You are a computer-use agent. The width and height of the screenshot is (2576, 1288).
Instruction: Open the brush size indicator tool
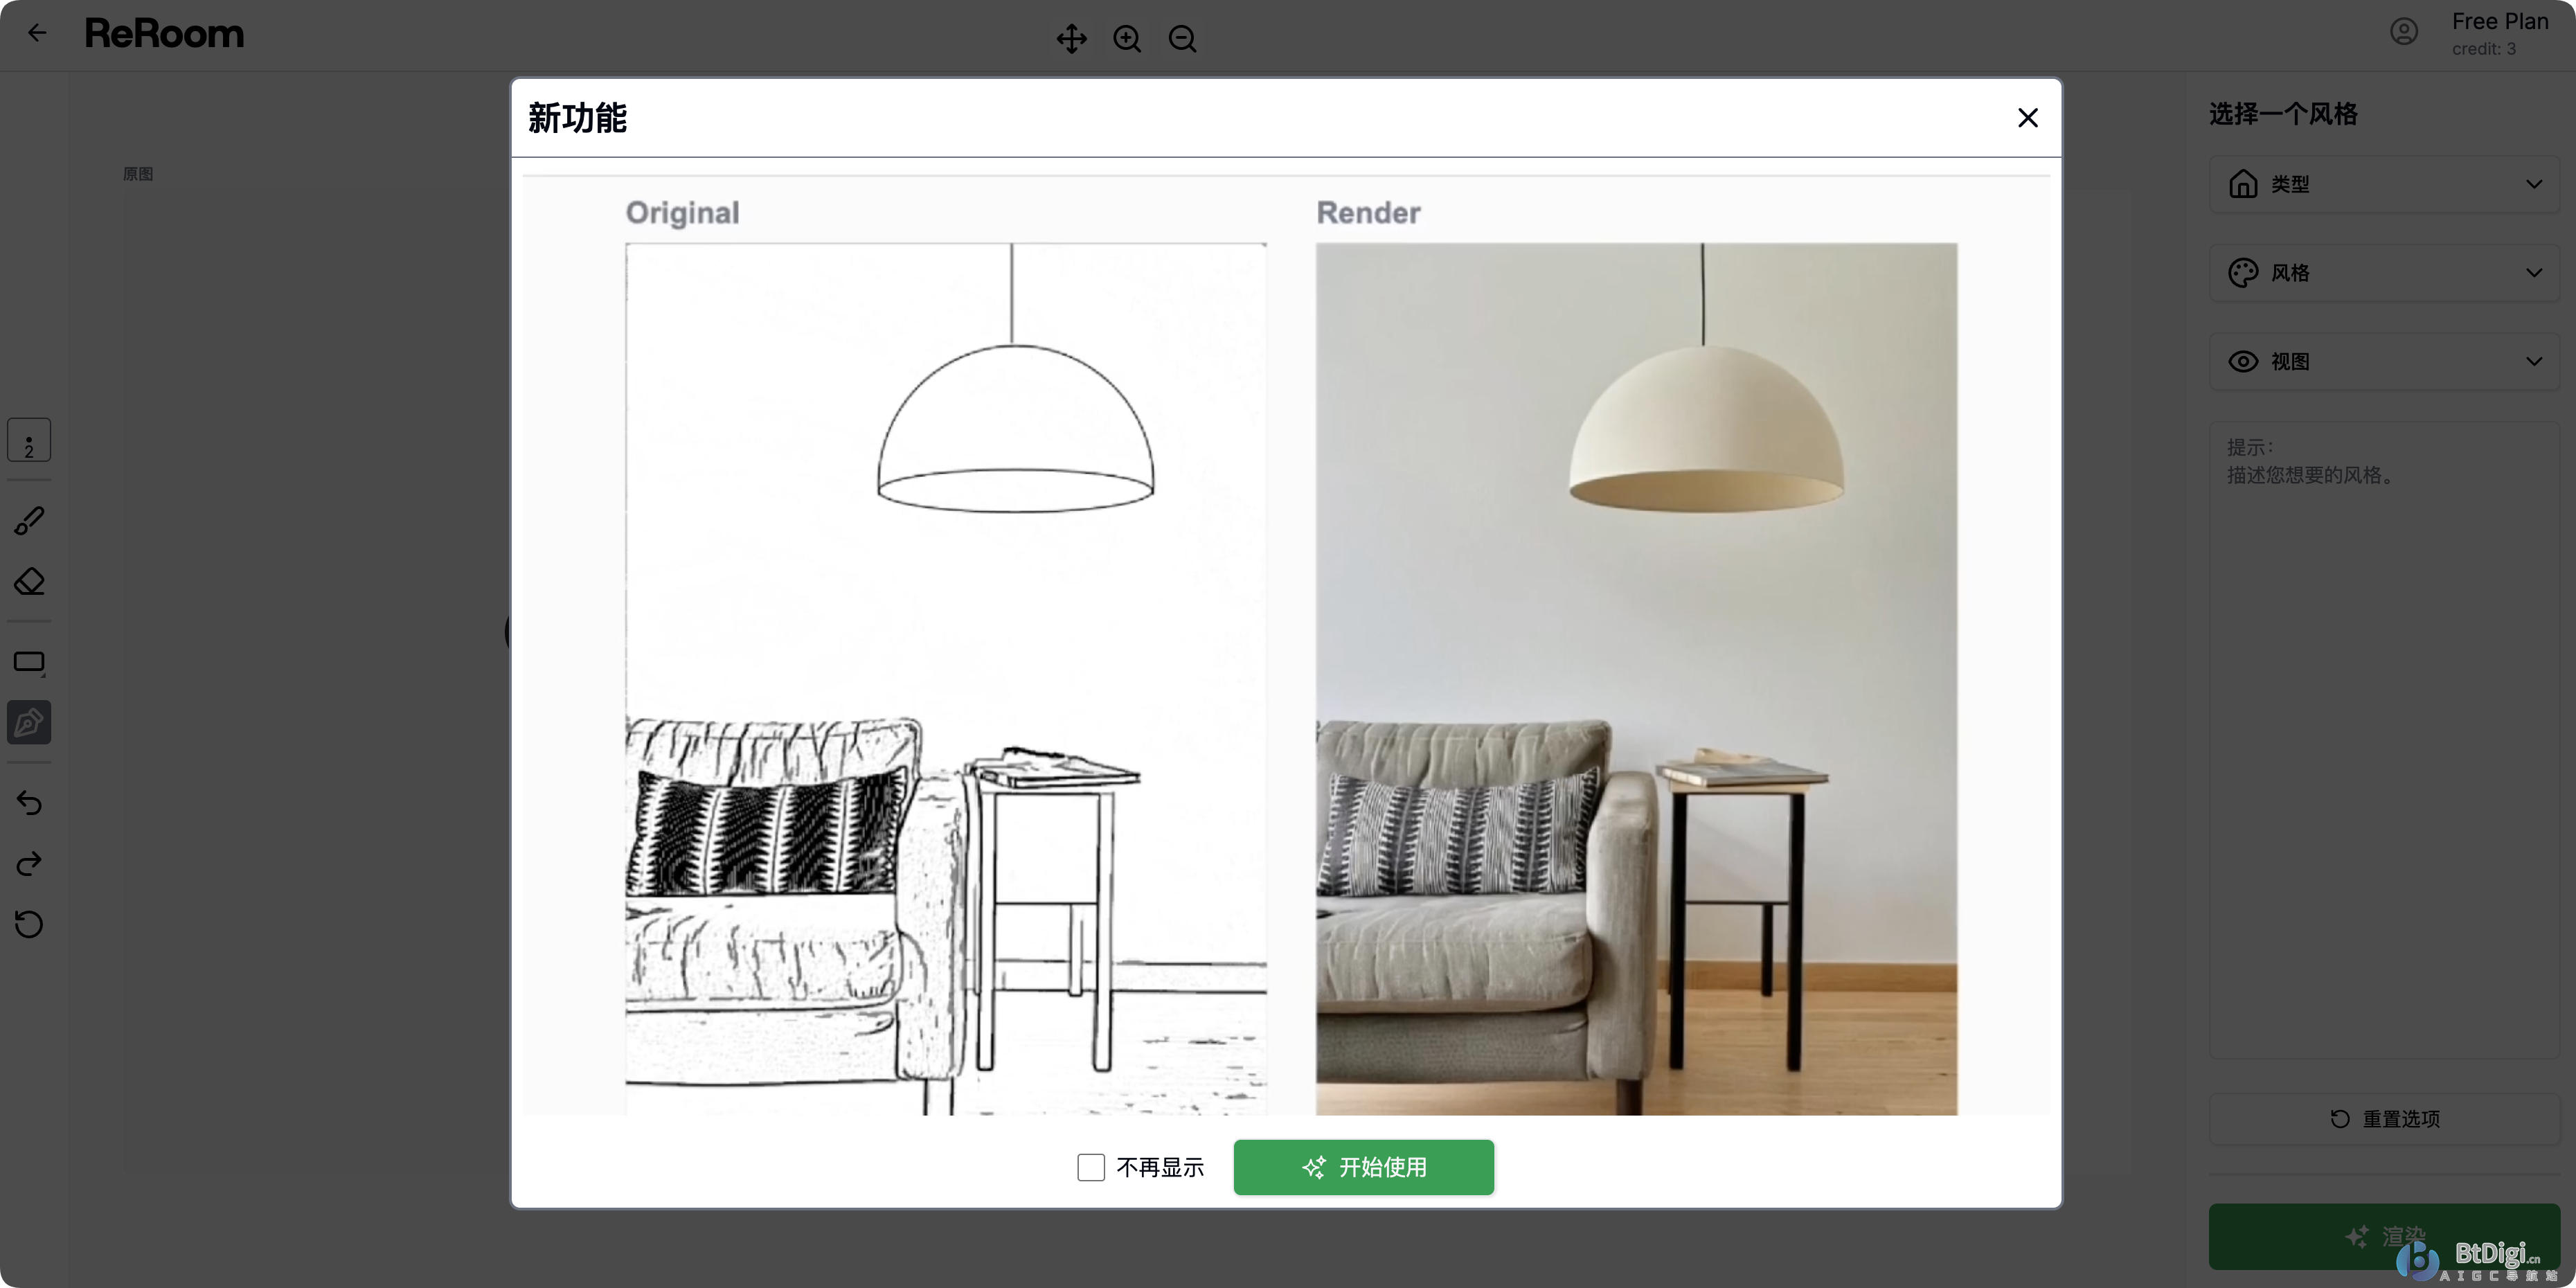click(29, 440)
